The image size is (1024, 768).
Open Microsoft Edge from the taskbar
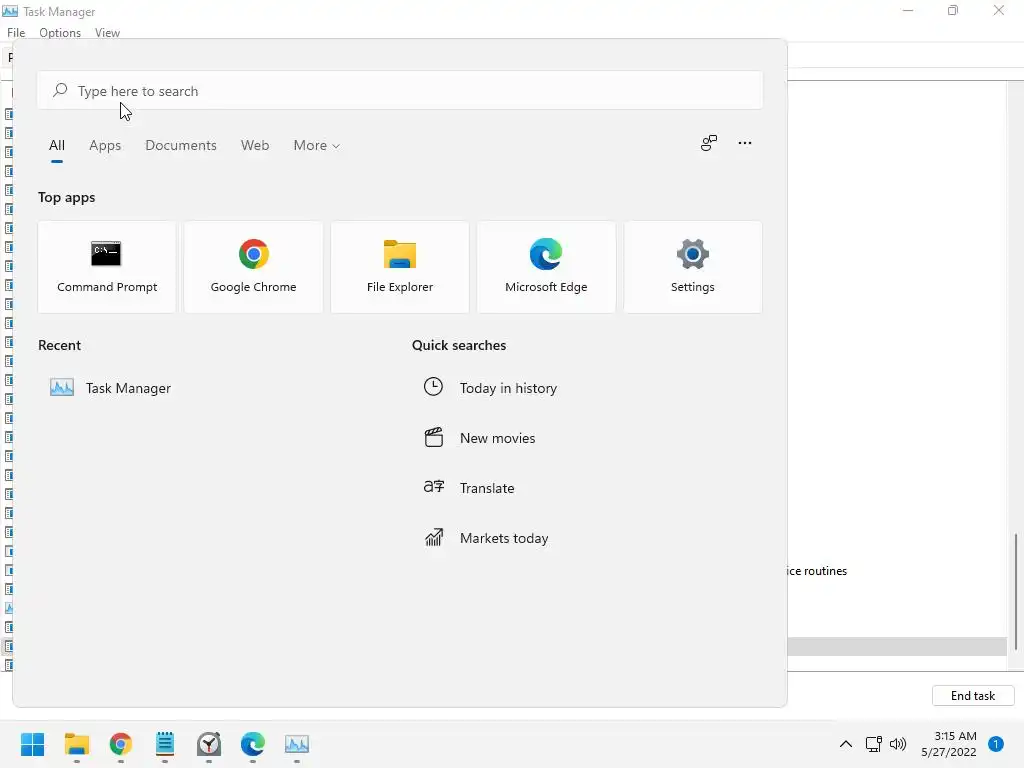(253, 744)
